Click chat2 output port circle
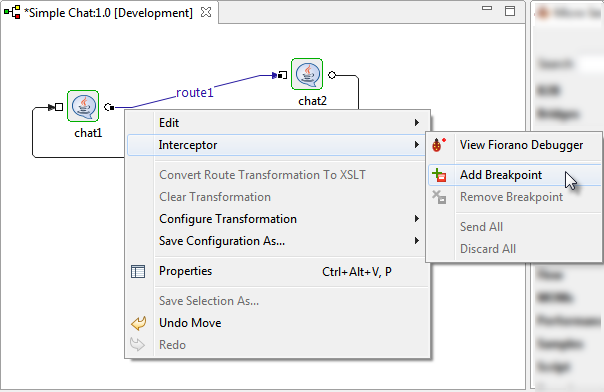 [332, 75]
